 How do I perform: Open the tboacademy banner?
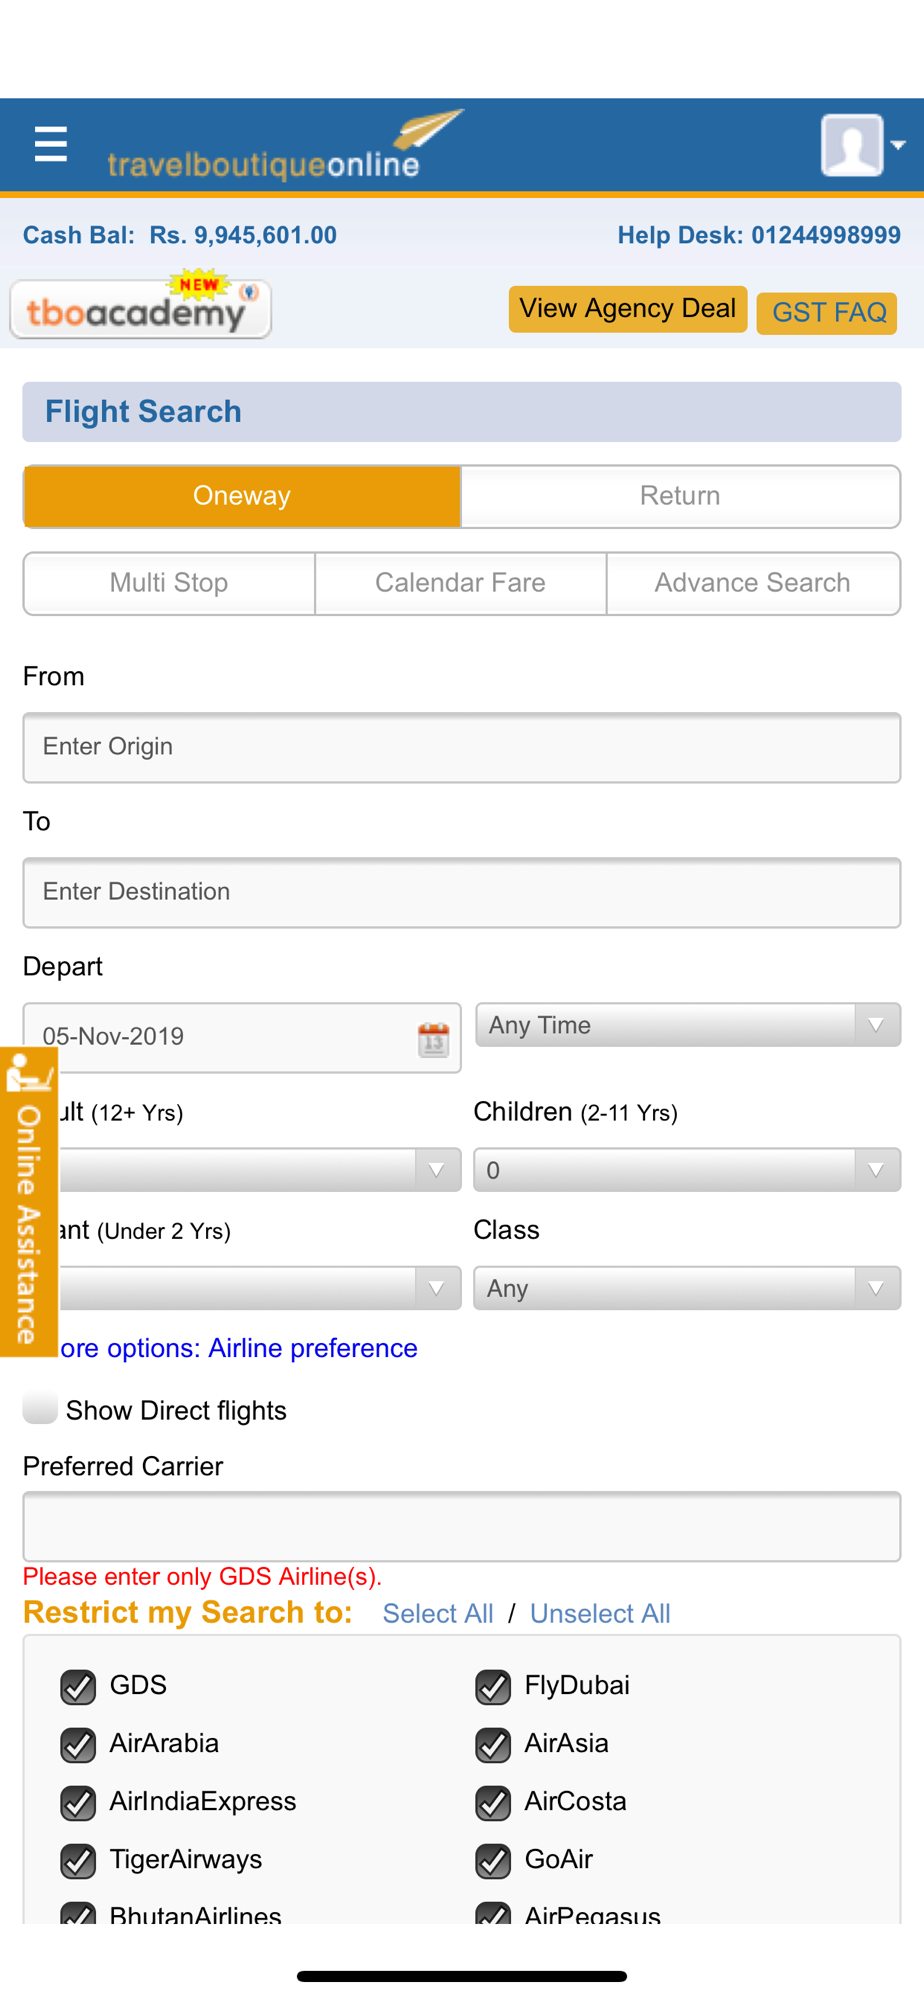tap(141, 305)
